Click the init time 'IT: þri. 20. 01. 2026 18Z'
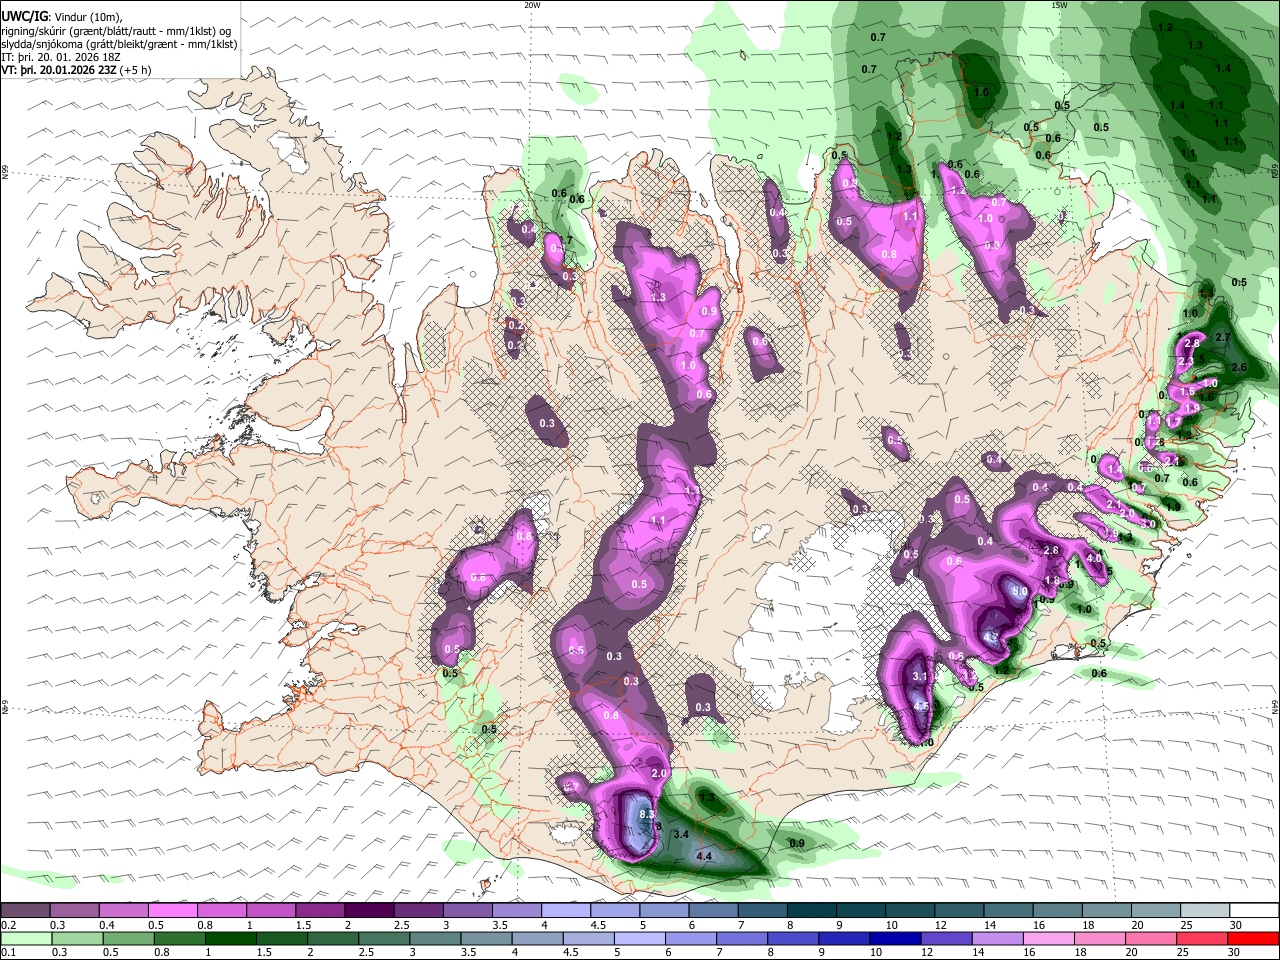1280x960 pixels. 63,57
